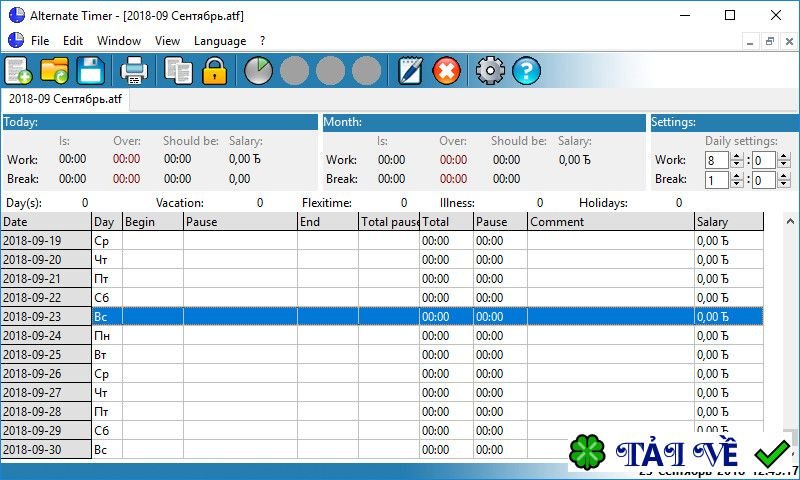Click the yellow padlock icon
This screenshot has height=480, width=800.
pos(214,71)
